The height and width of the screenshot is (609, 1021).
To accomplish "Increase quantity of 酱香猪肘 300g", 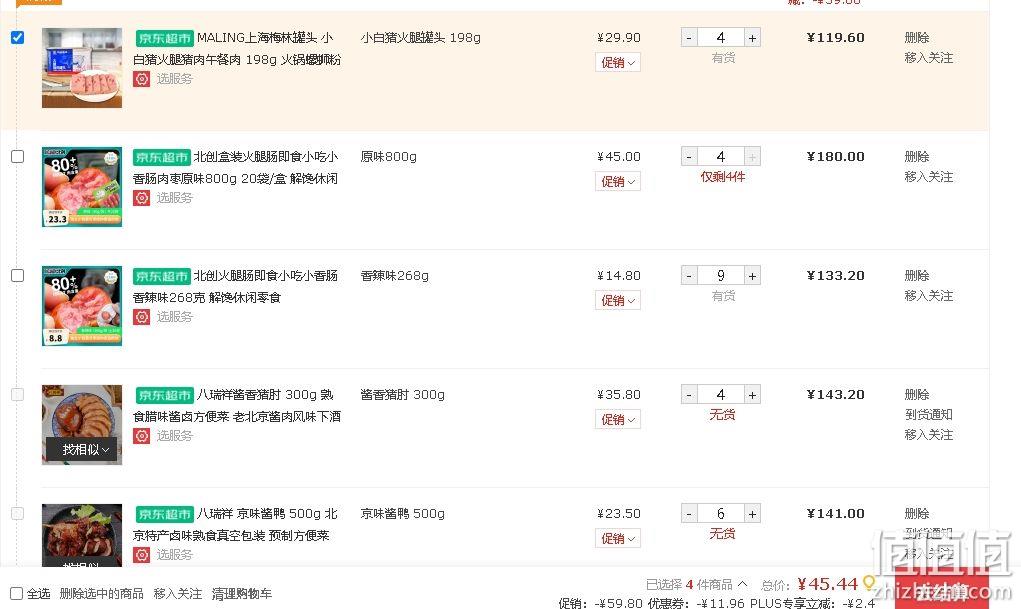I will point(752,395).
